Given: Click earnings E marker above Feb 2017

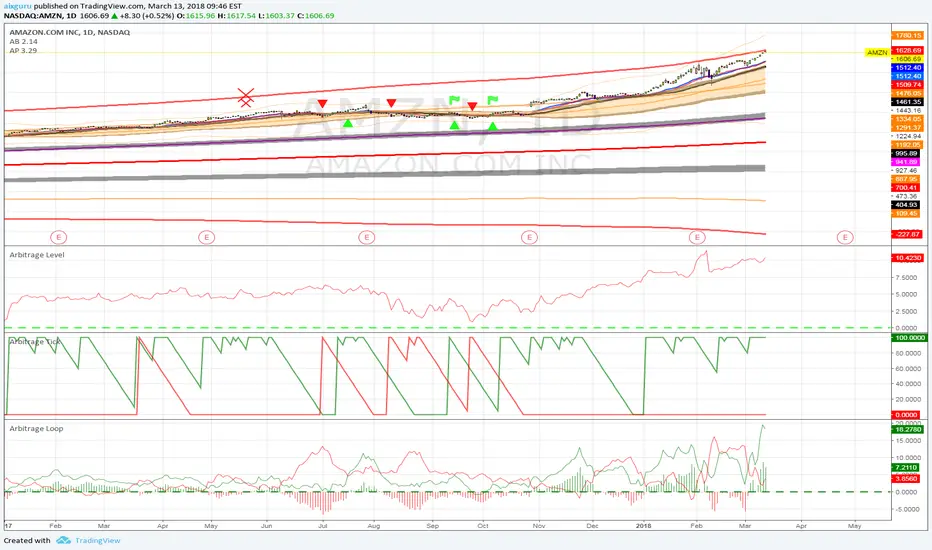Looking at the screenshot, I should click(x=58, y=237).
